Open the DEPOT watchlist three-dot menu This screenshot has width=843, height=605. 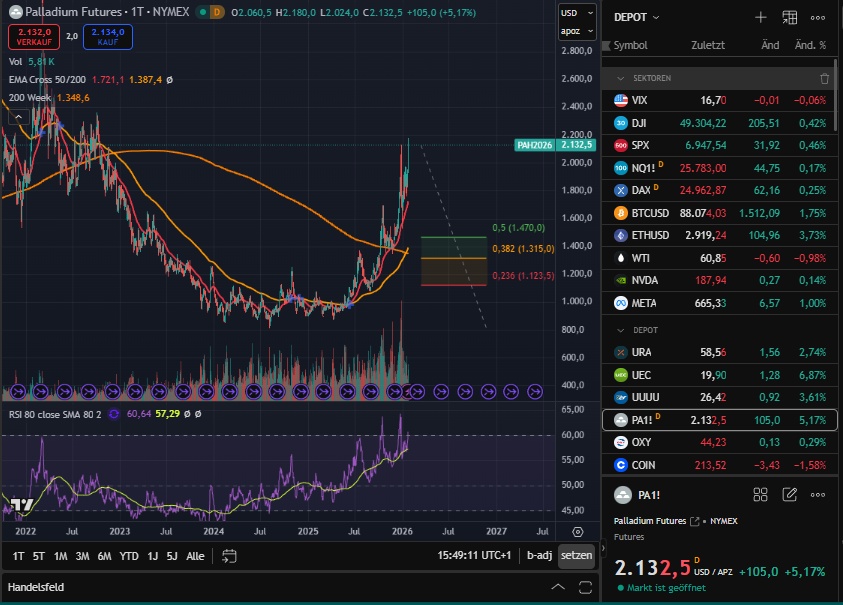click(x=818, y=17)
